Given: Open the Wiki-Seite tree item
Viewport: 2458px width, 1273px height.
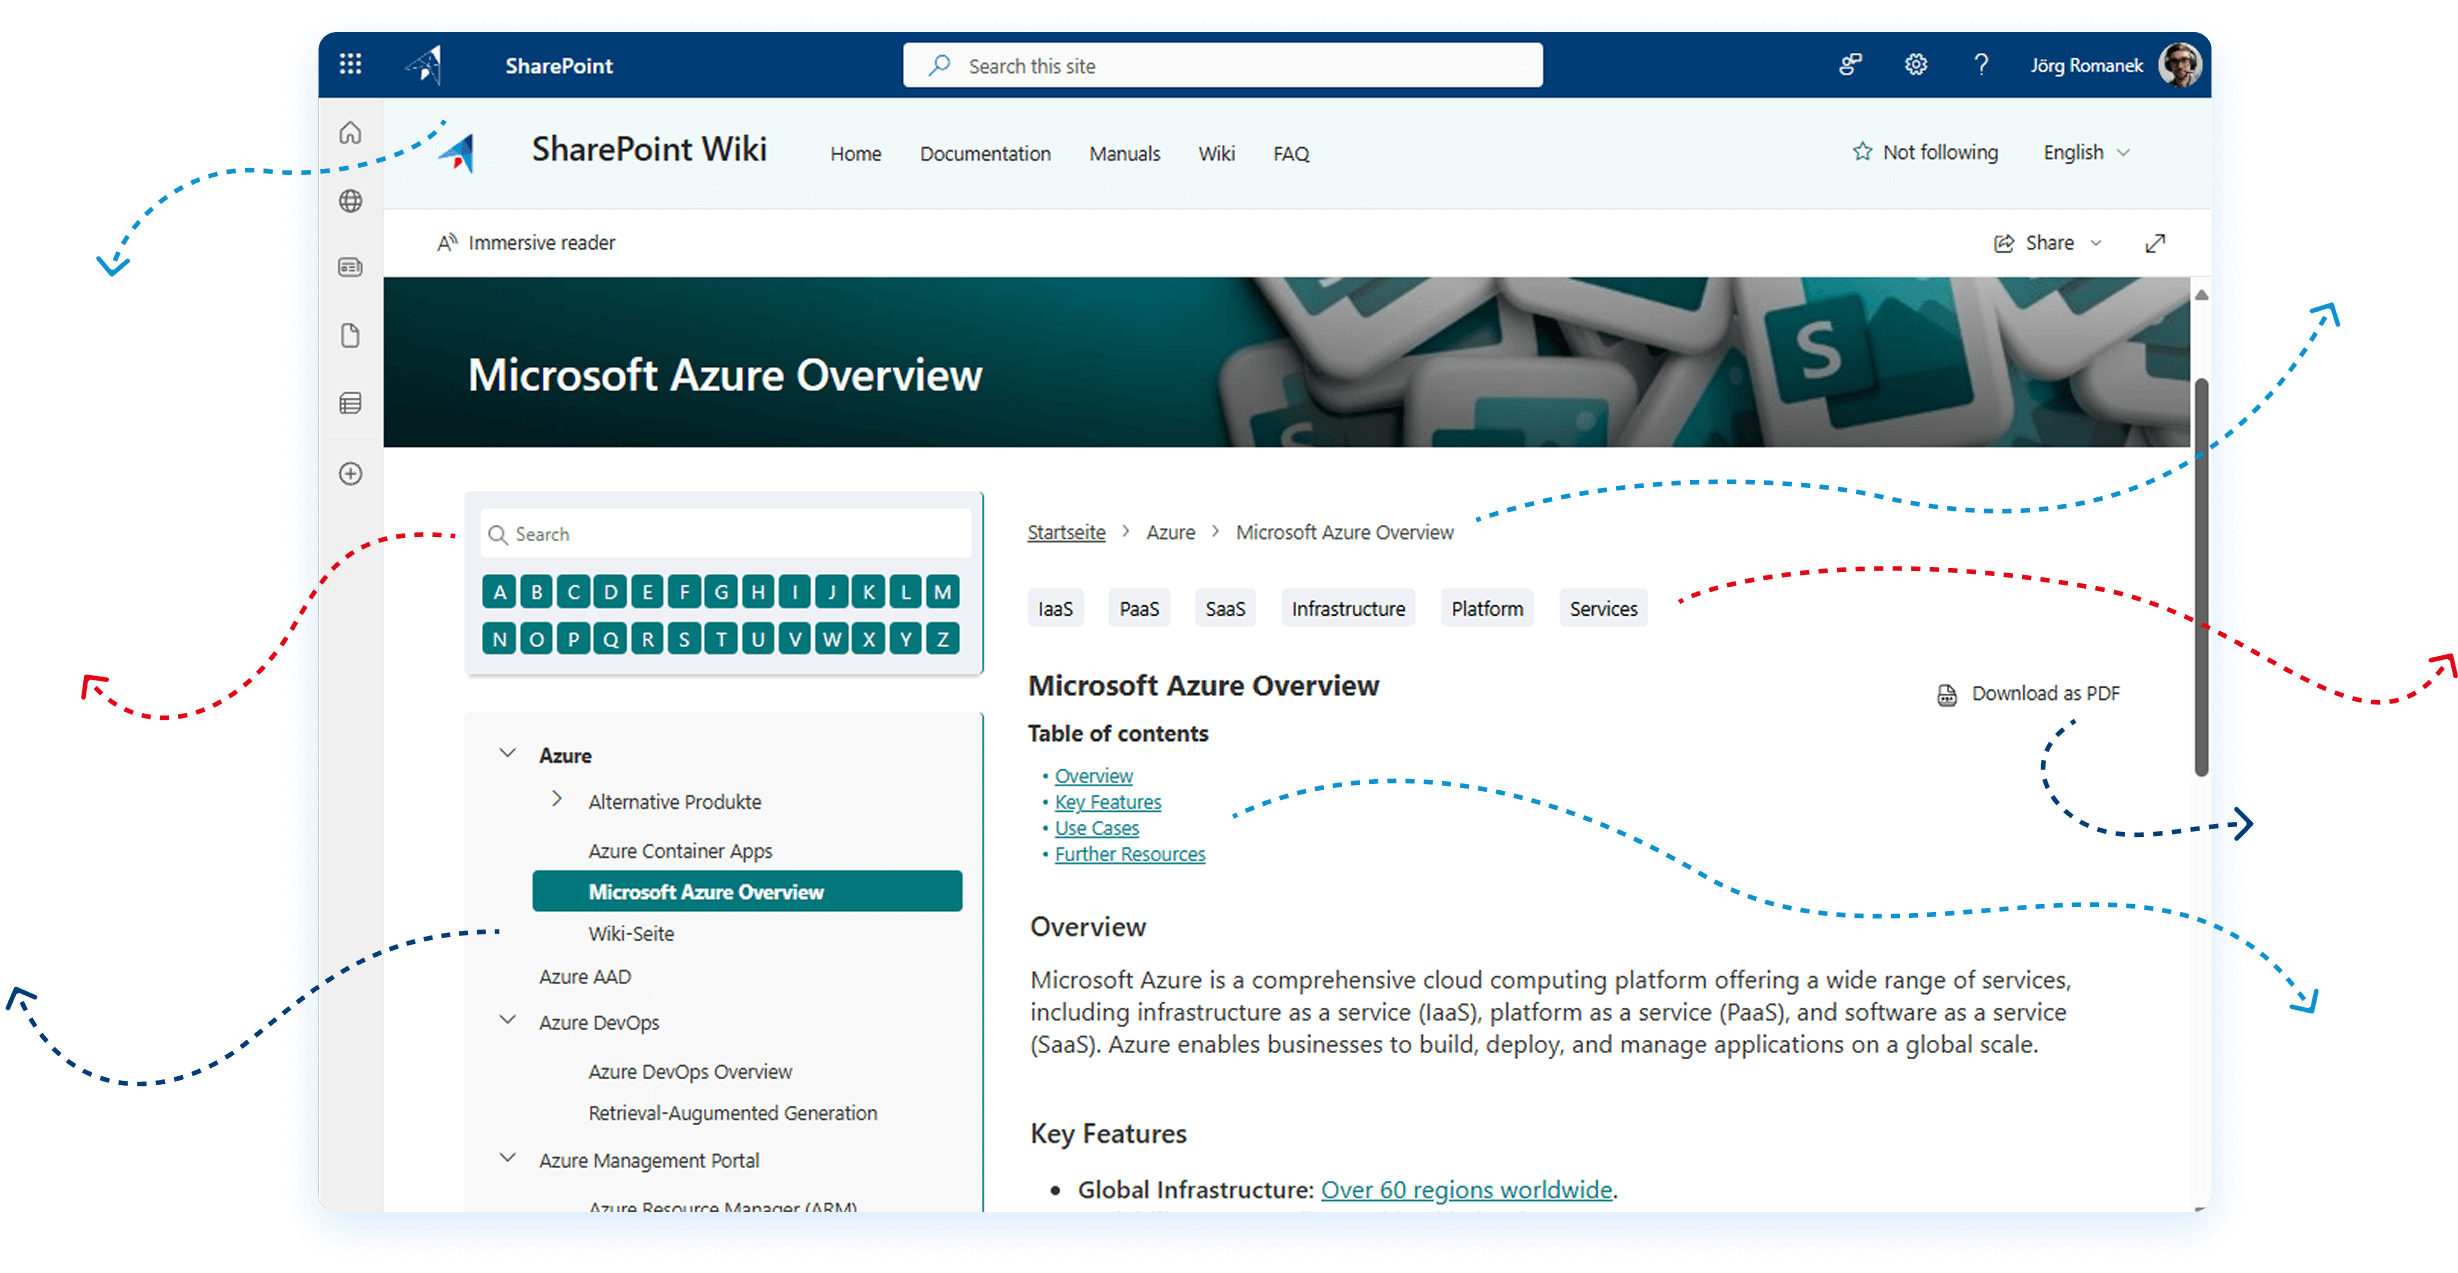Looking at the screenshot, I should (x=631, y=934).
